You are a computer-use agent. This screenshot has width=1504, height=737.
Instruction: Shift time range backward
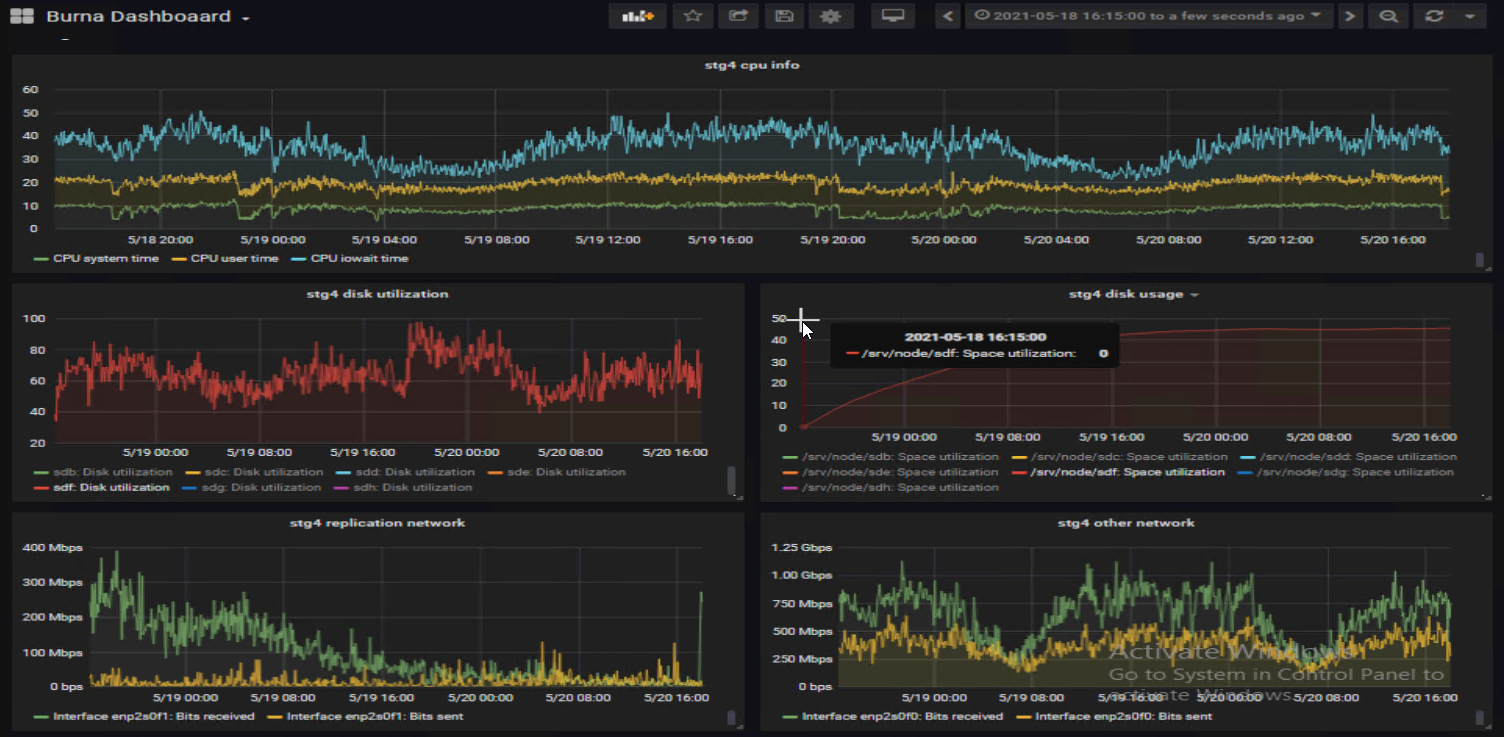tap(948, 16)
